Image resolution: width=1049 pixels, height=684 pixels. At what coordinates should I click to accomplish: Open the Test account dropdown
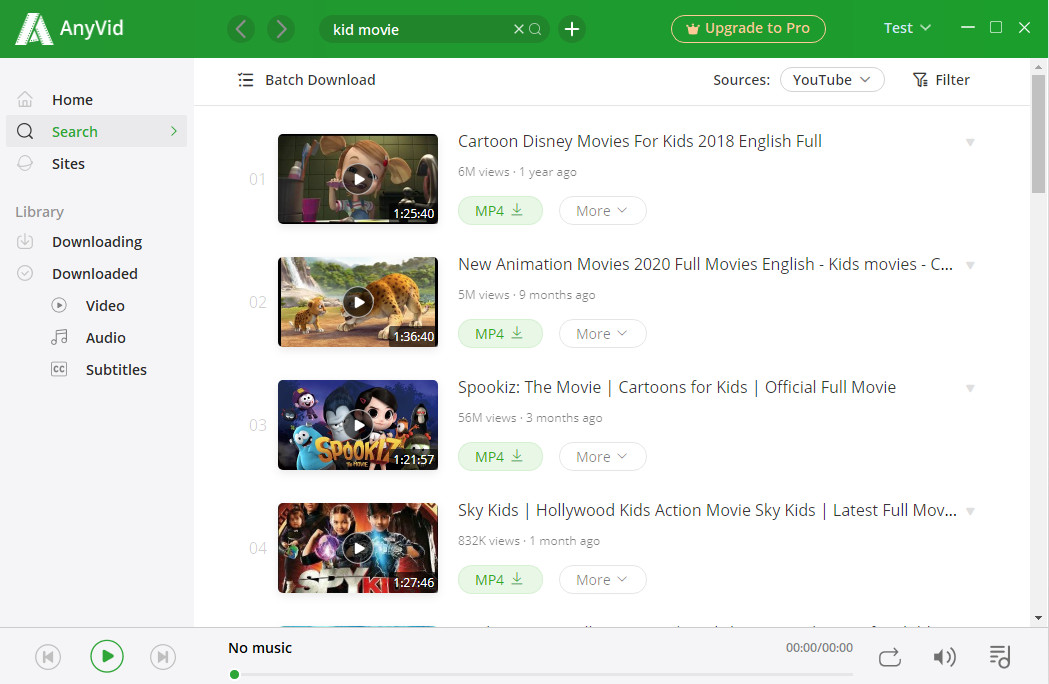coord(907,28)
